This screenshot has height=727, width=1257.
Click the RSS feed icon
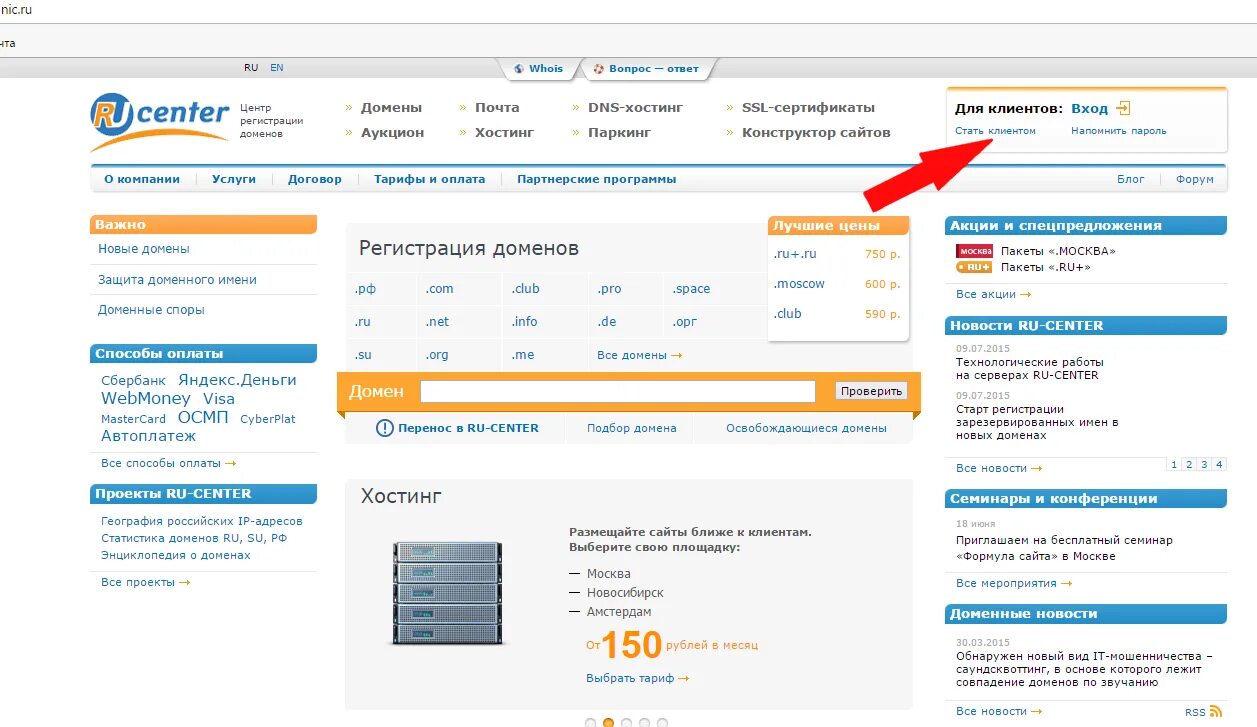(x=1216, y=711)
